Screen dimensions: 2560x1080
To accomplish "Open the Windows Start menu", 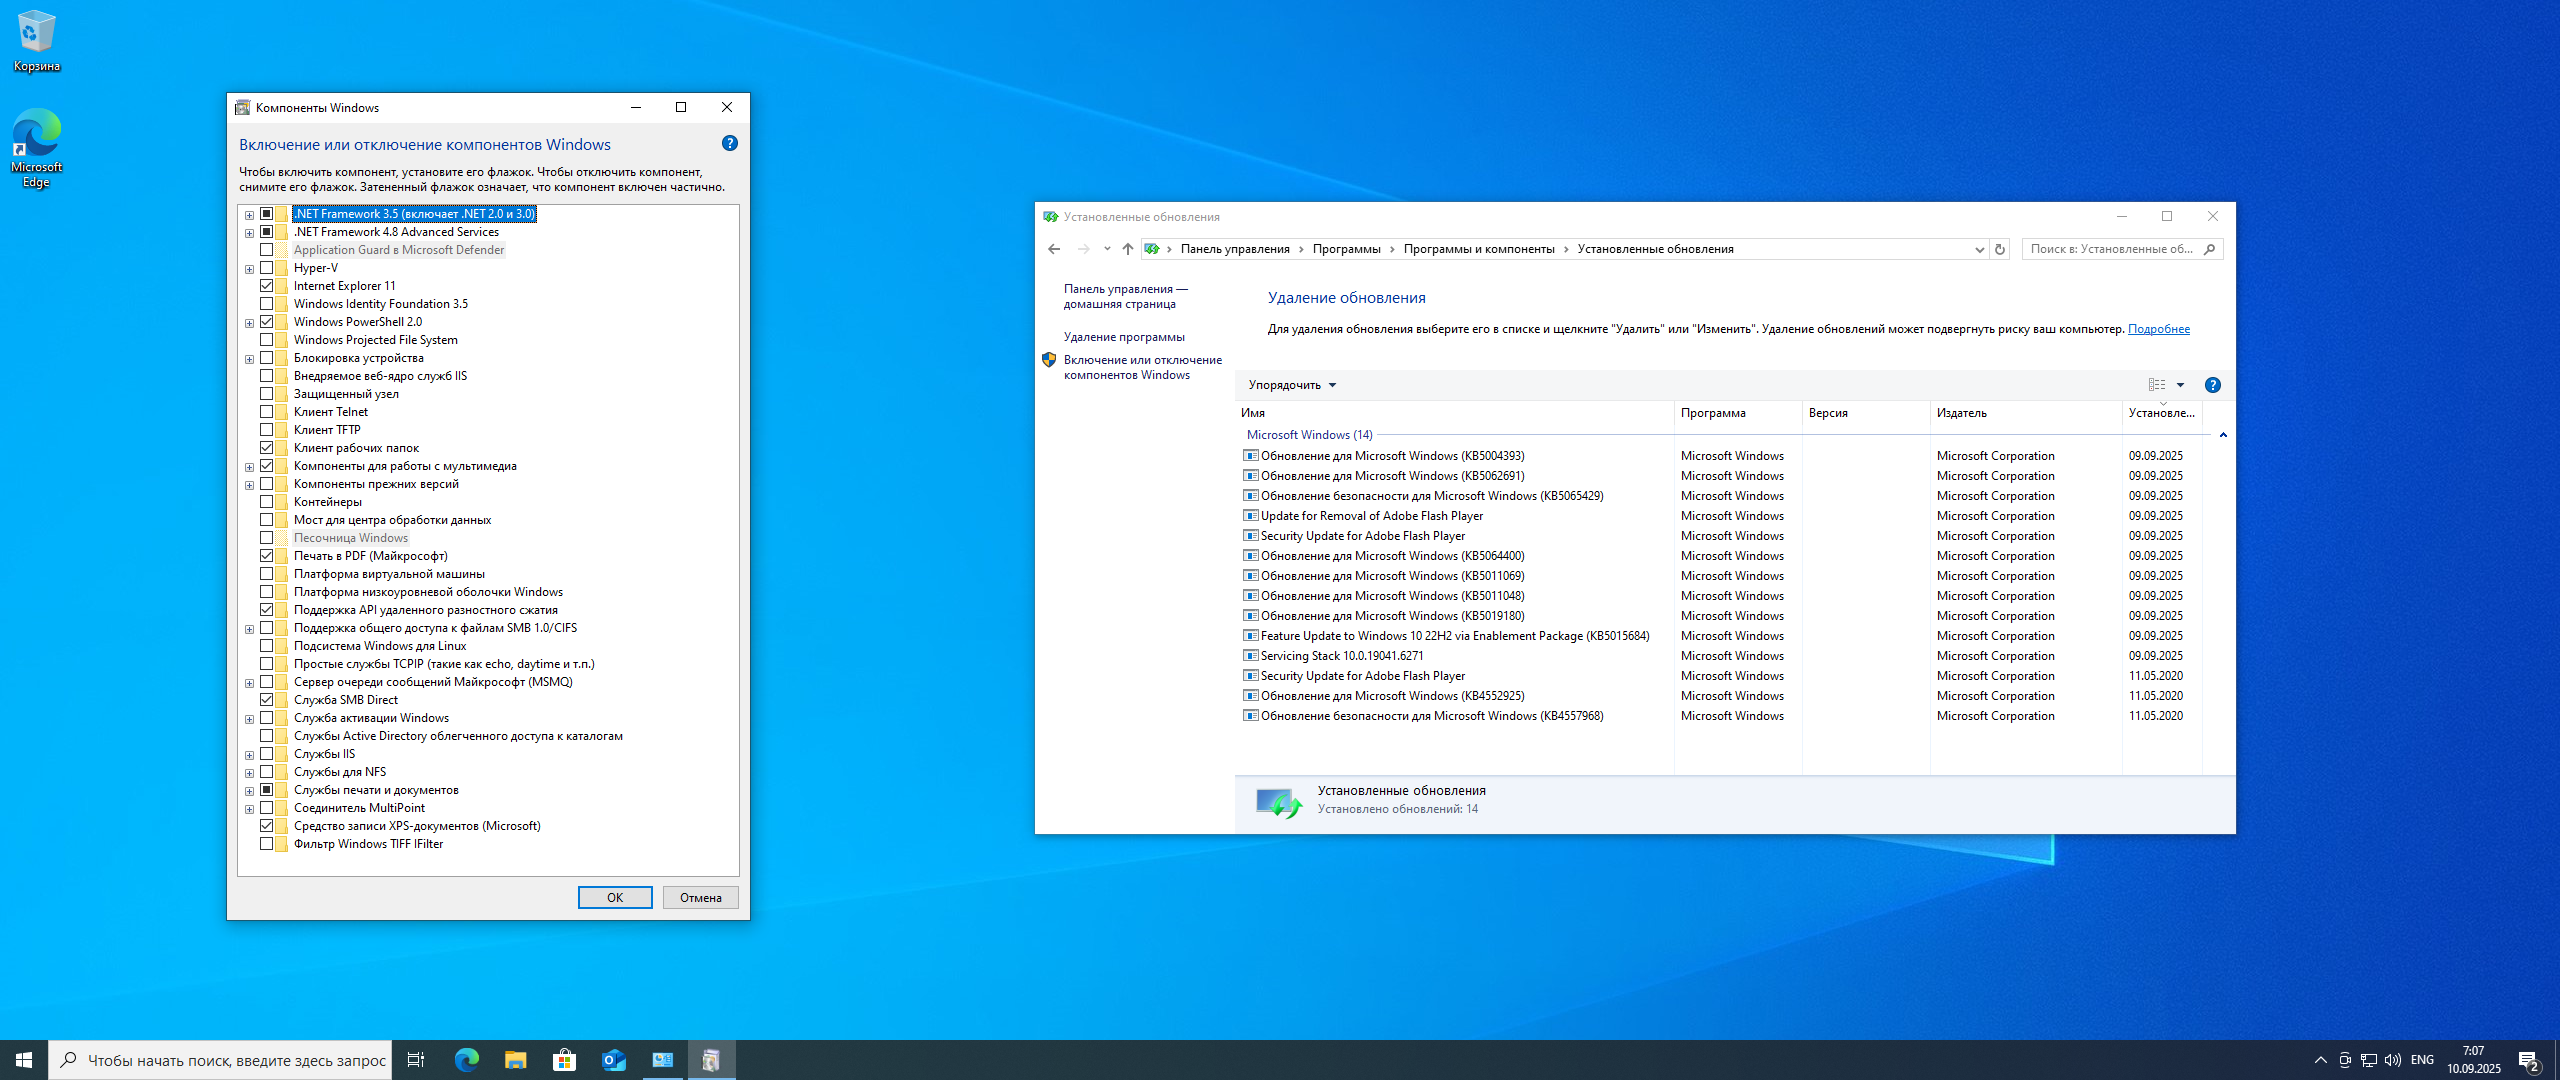I will (24, 1060).
